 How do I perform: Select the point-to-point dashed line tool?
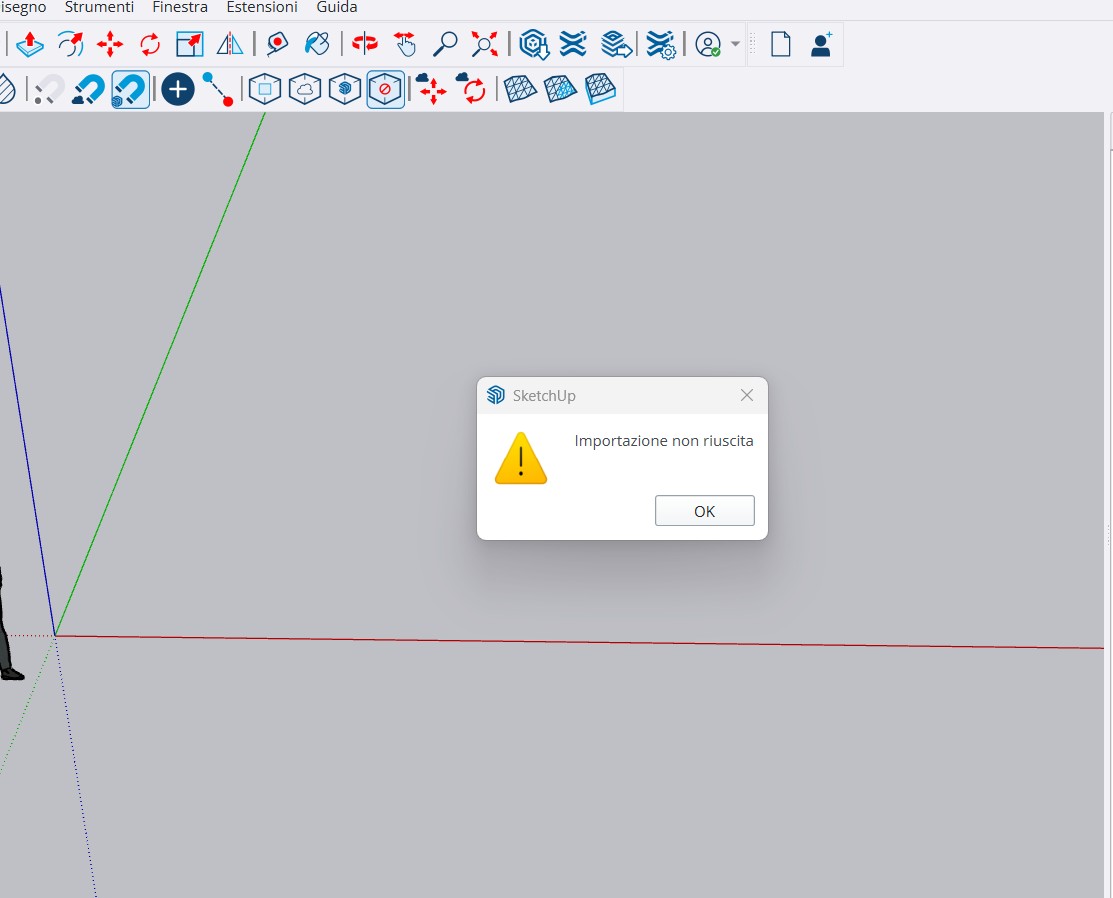tap(217, 89)
